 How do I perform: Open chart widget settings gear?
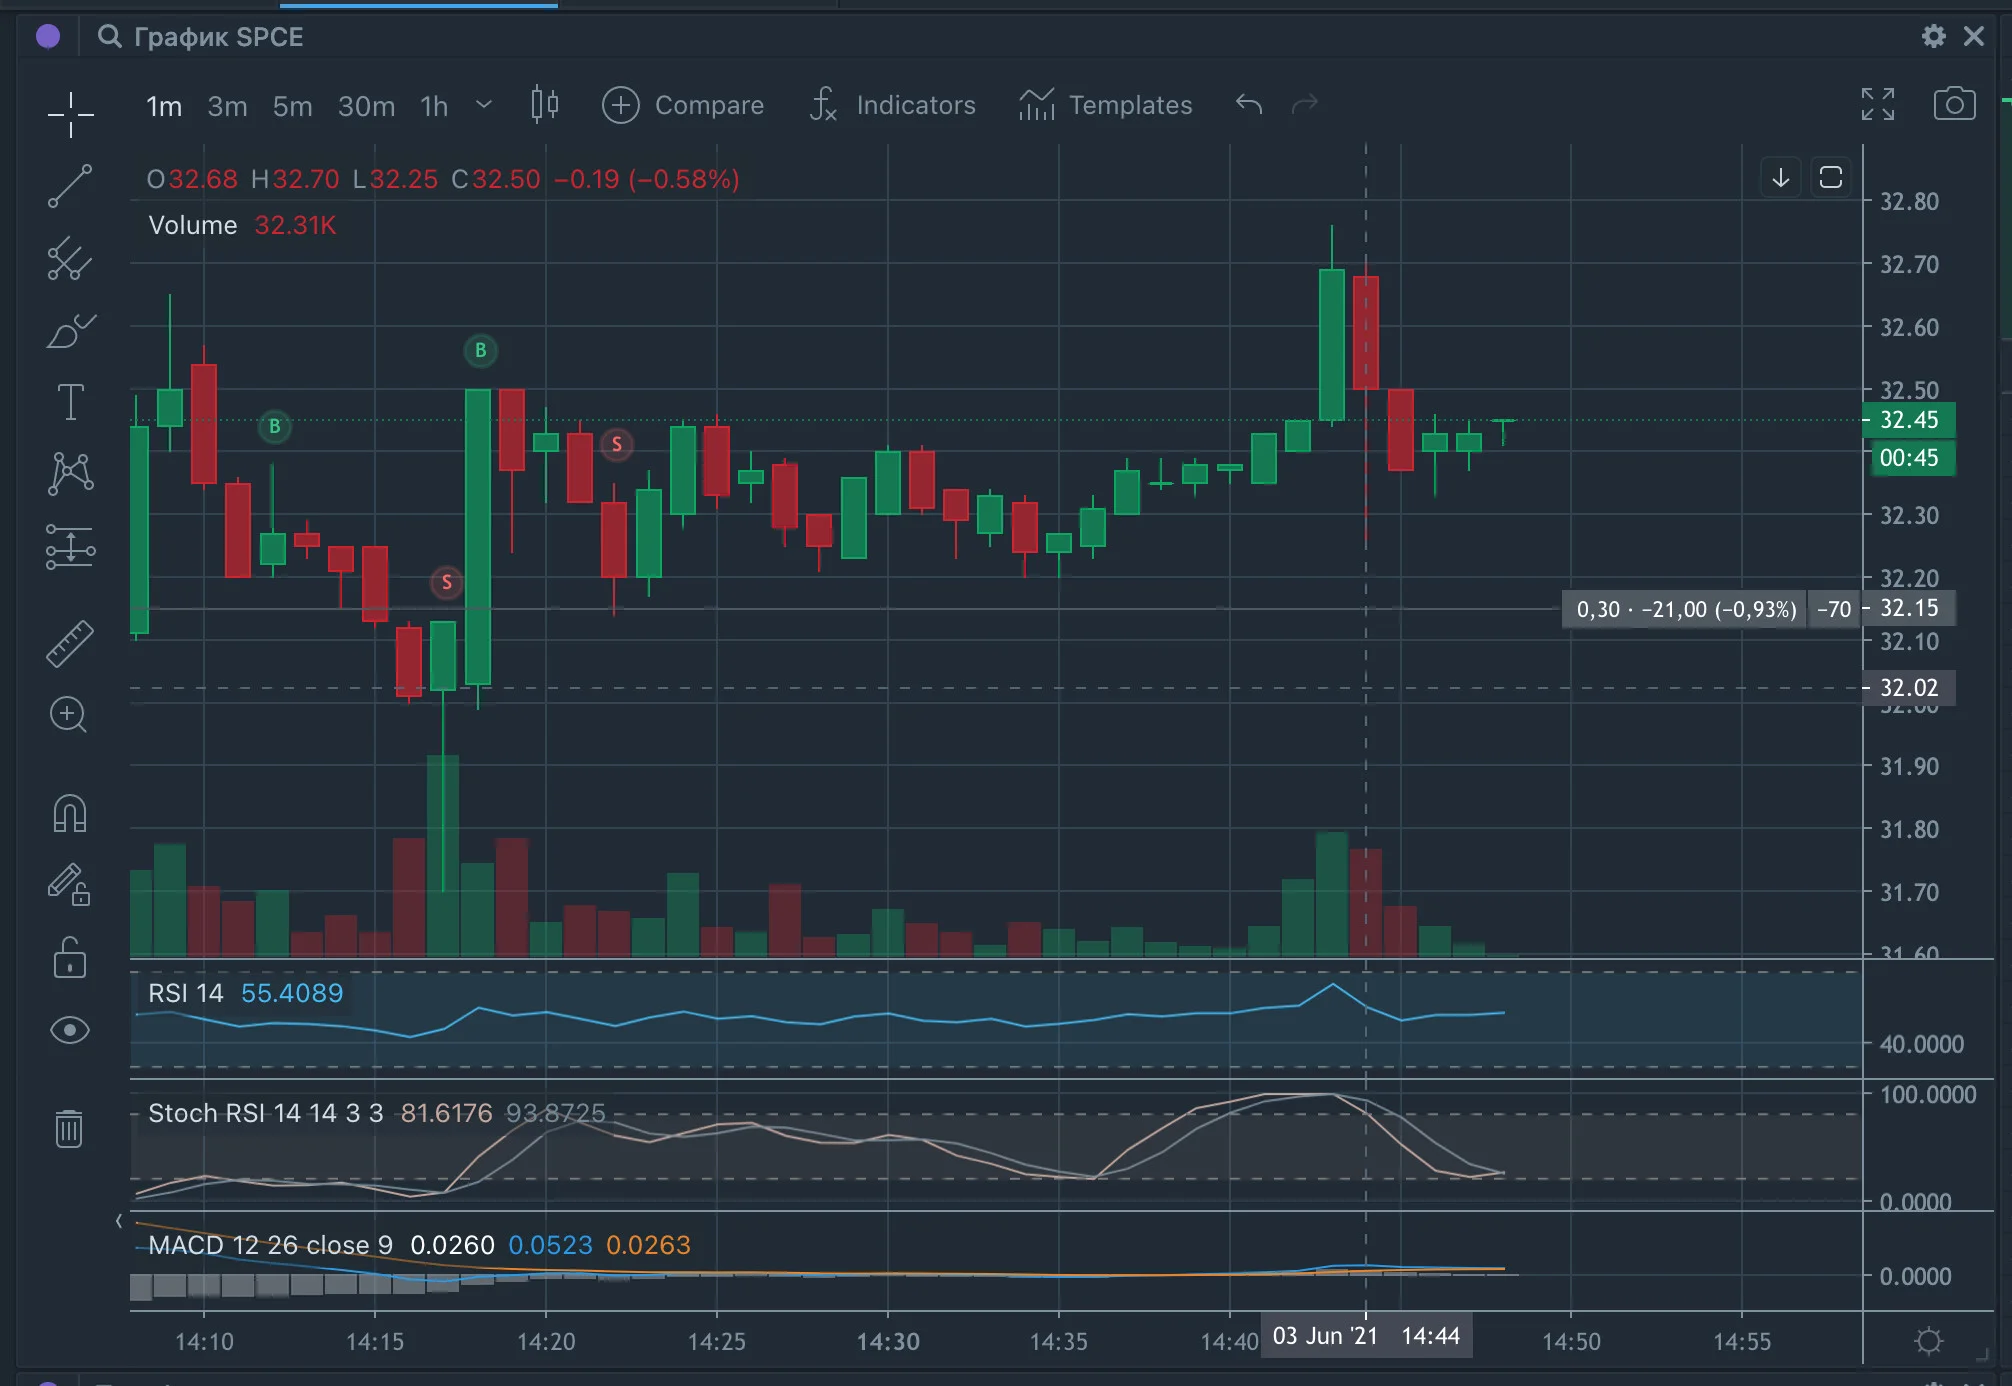click(x=1934, y=36)
